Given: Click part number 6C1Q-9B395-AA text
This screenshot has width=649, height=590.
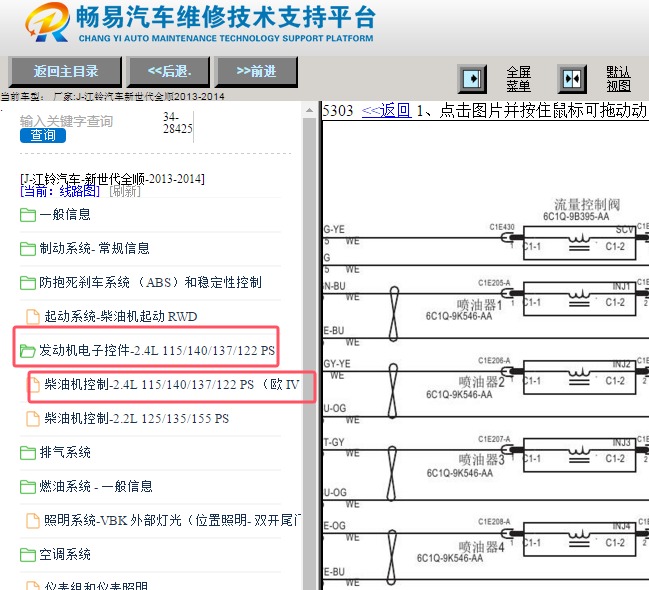Looking at the screenshot, I should [576, 217].
